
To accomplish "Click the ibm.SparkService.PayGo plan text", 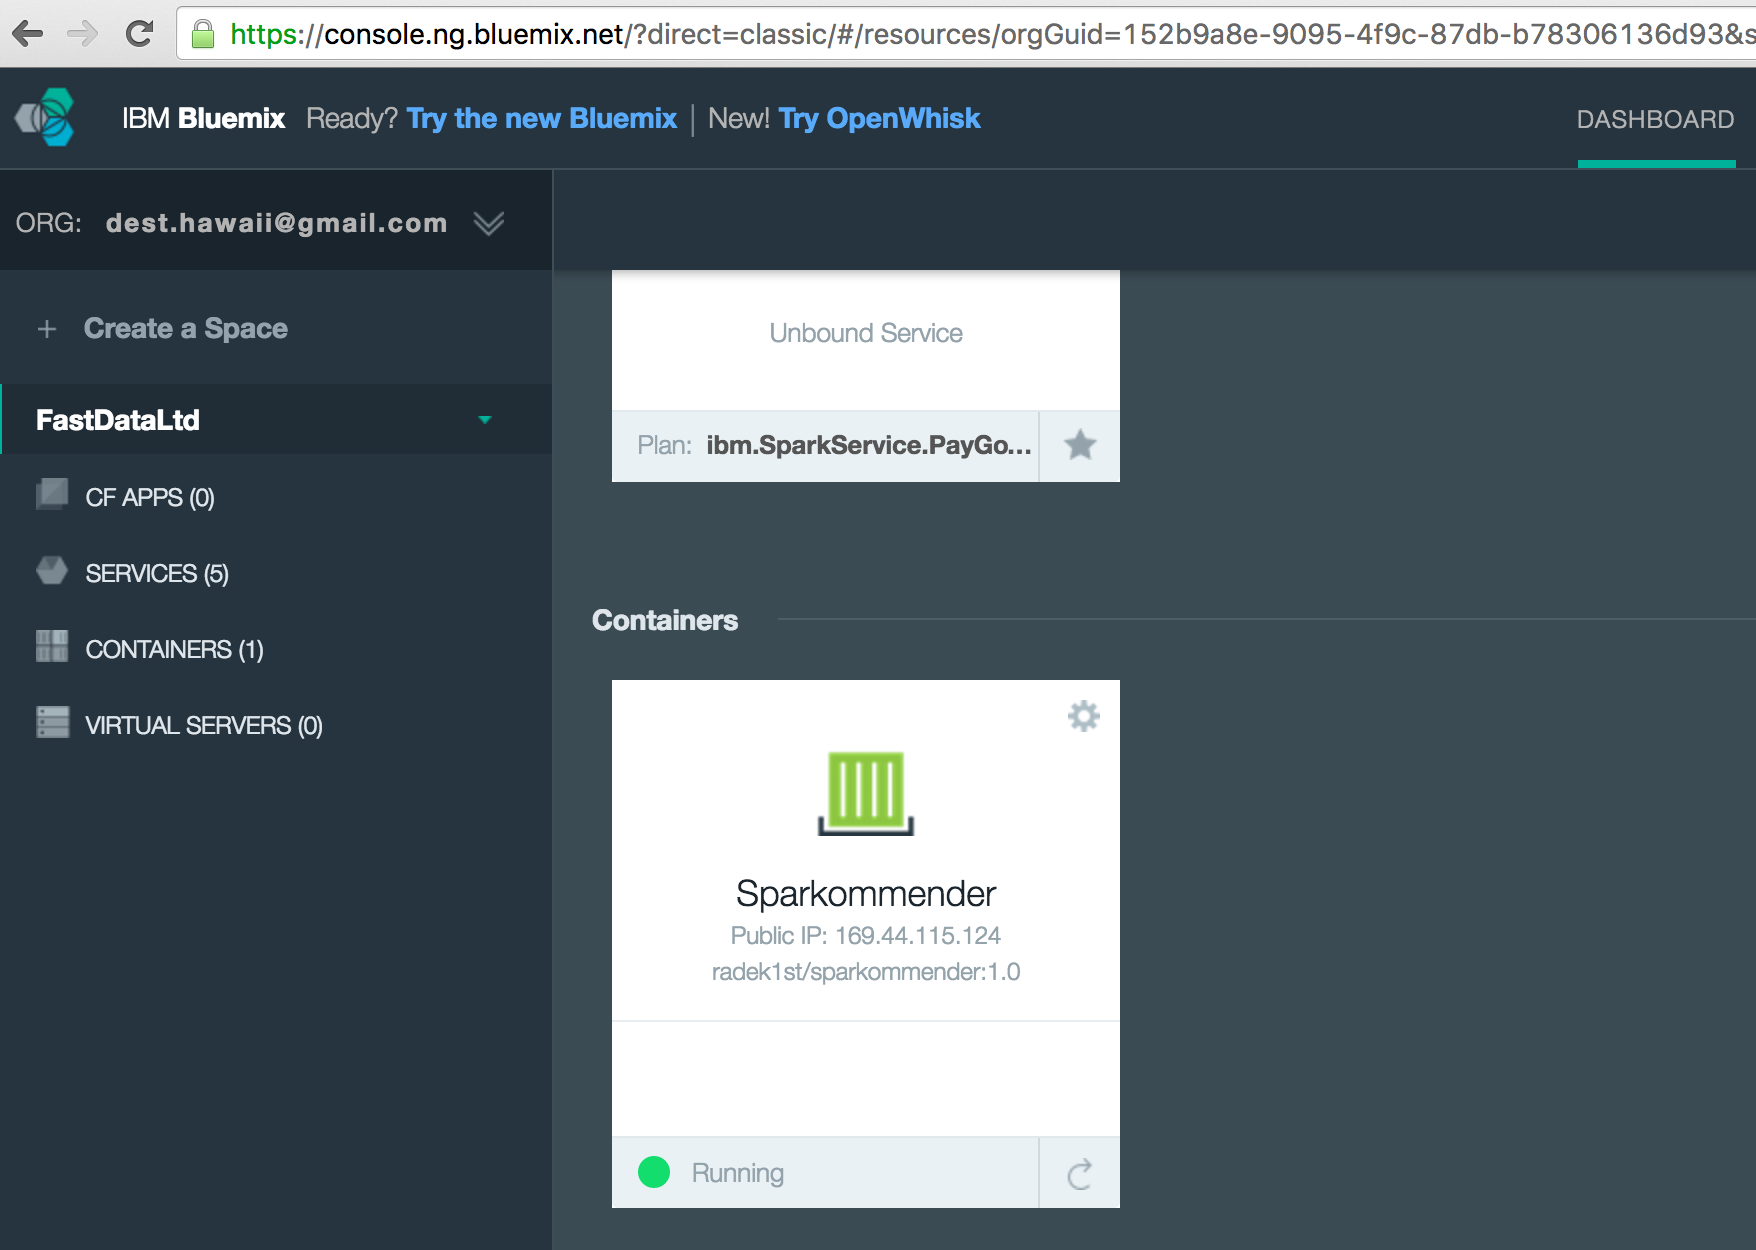I will coord(869,445).
